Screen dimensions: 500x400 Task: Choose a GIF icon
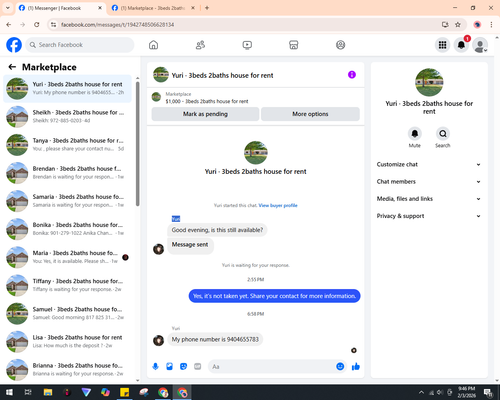coord(198,367)
